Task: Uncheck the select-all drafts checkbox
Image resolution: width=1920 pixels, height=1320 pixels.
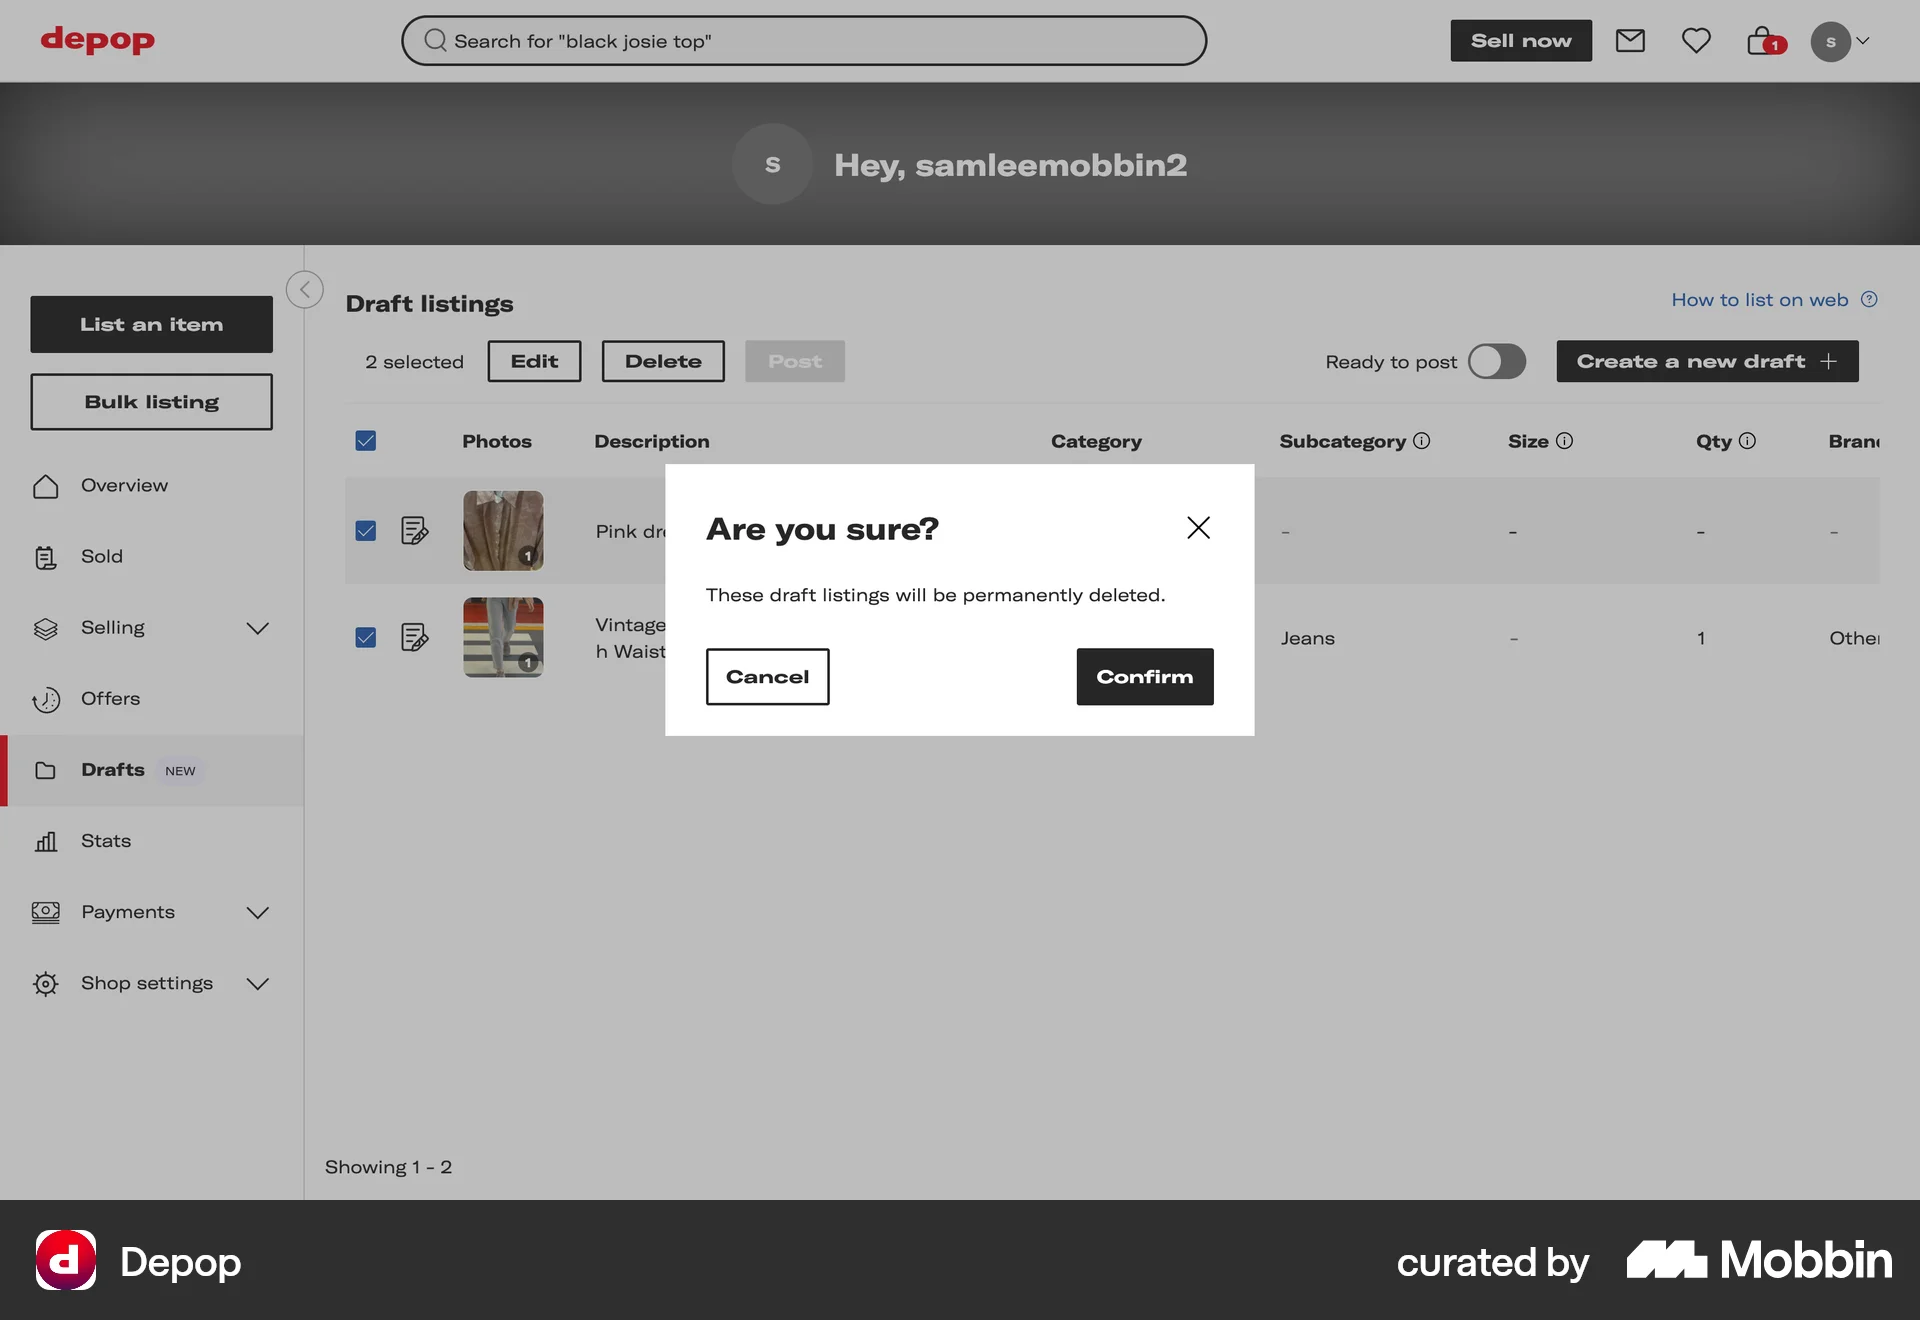Action: click(366, 440)
